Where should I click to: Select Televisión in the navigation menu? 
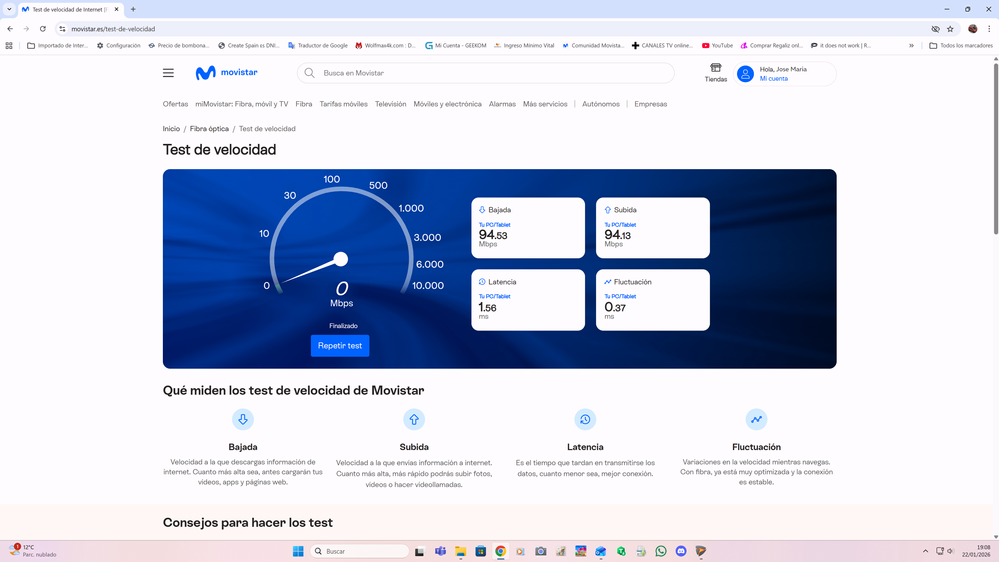click(x=390, y=104)
